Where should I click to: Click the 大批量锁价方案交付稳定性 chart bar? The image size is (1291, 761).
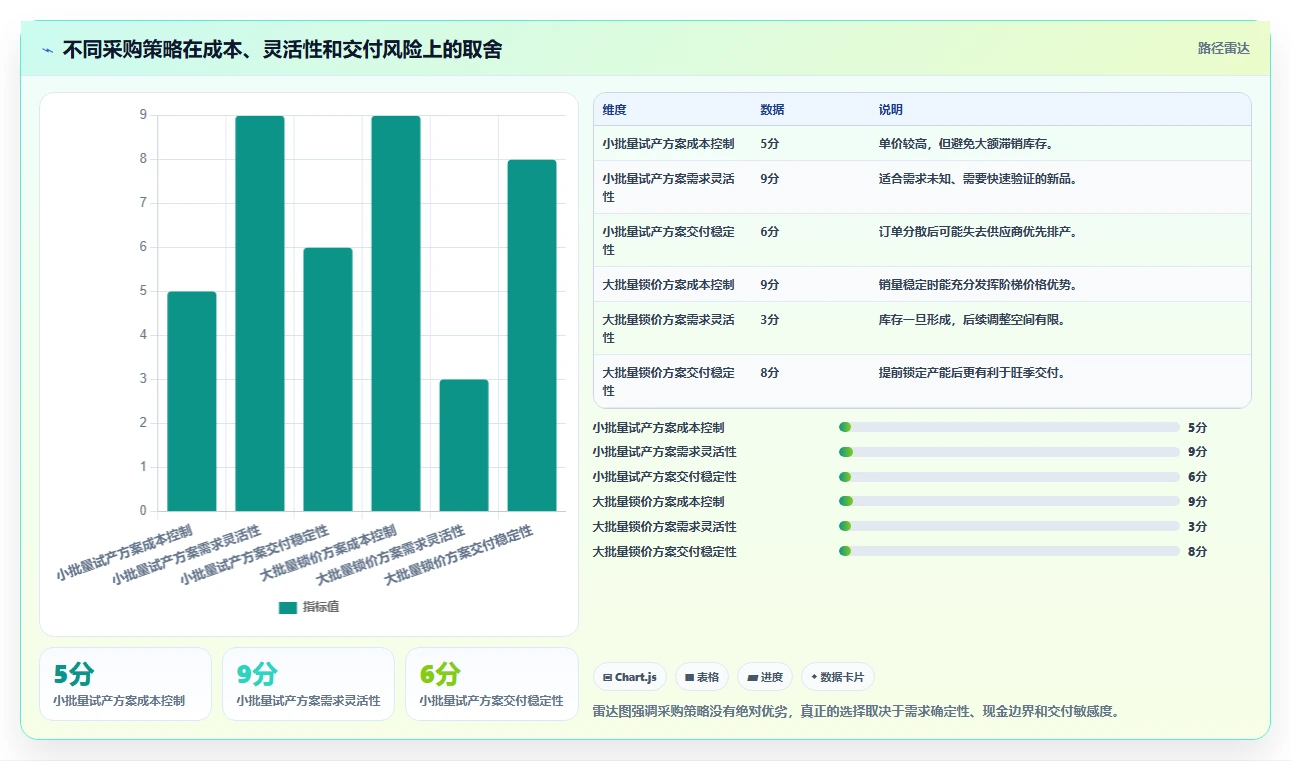pyautogui.click(x=532, y=335)
